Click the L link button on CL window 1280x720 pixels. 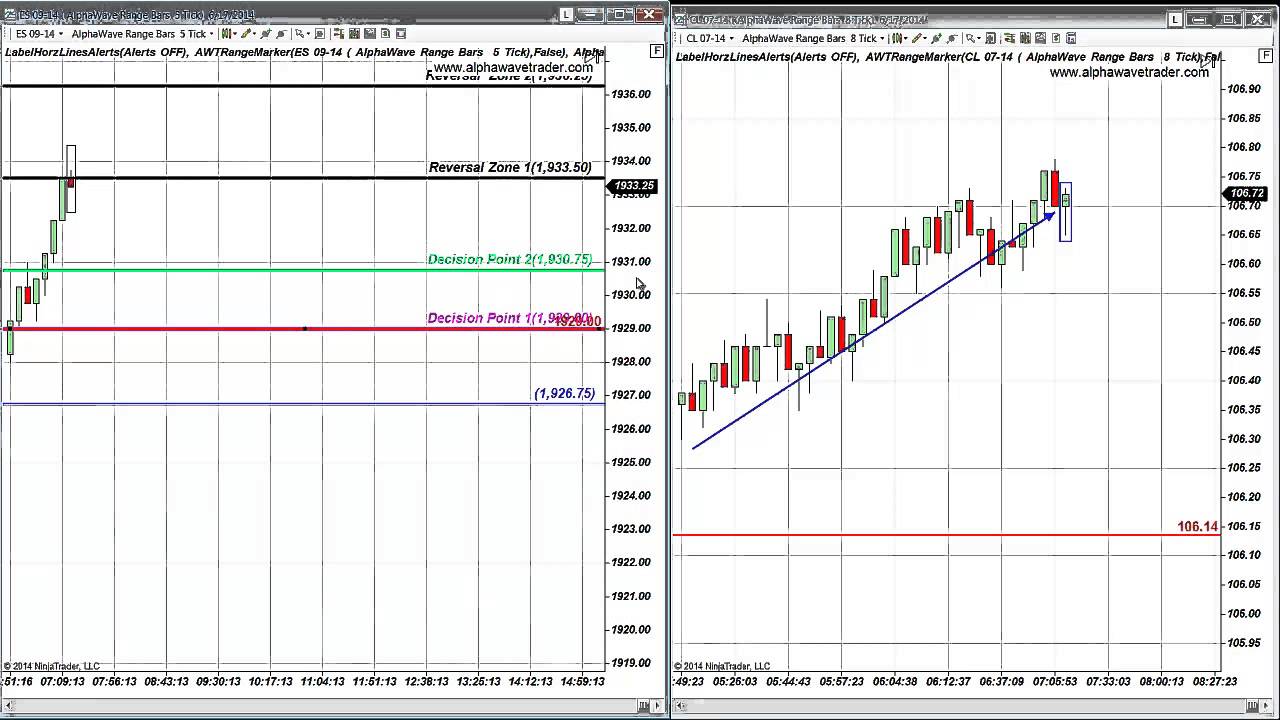(x=1175, y=19)
